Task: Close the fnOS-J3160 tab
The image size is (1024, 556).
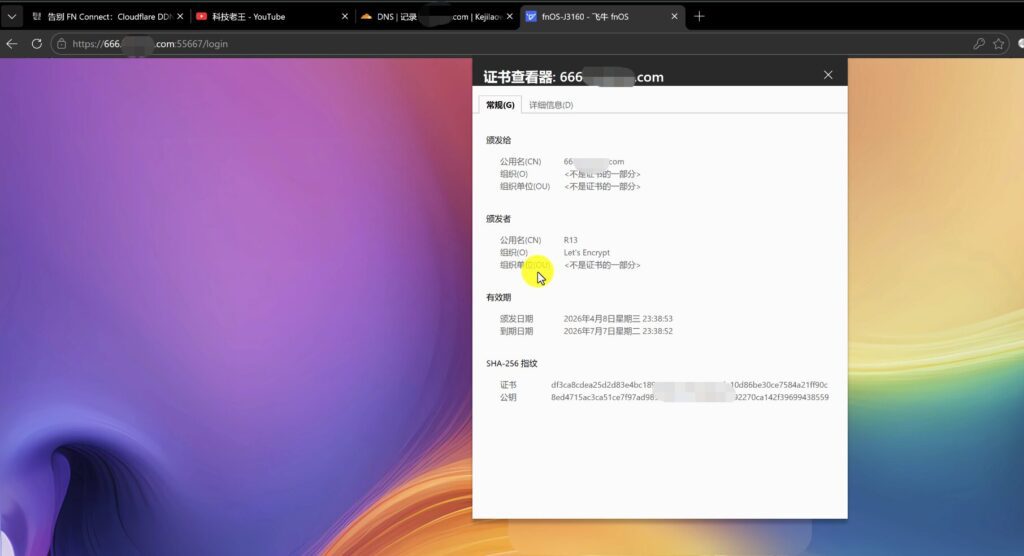Action: click(675, 16)
